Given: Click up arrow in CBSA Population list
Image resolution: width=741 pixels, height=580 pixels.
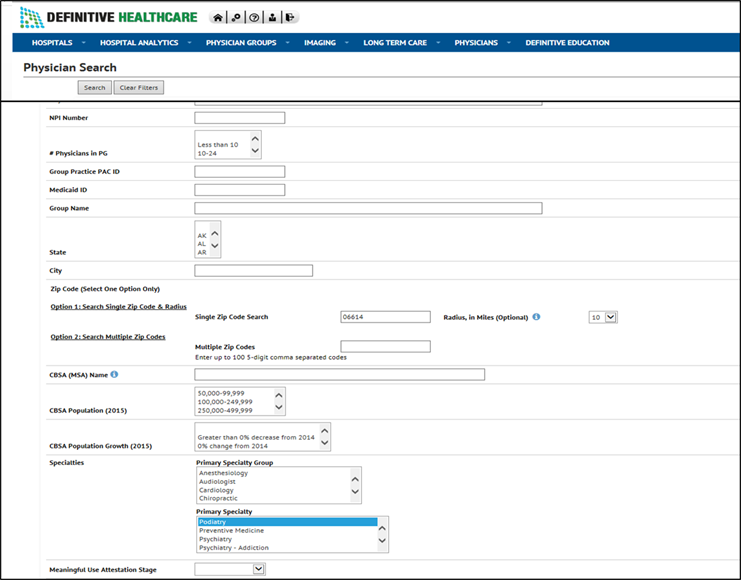Looking at the screenshot, I should pos(279,395).
